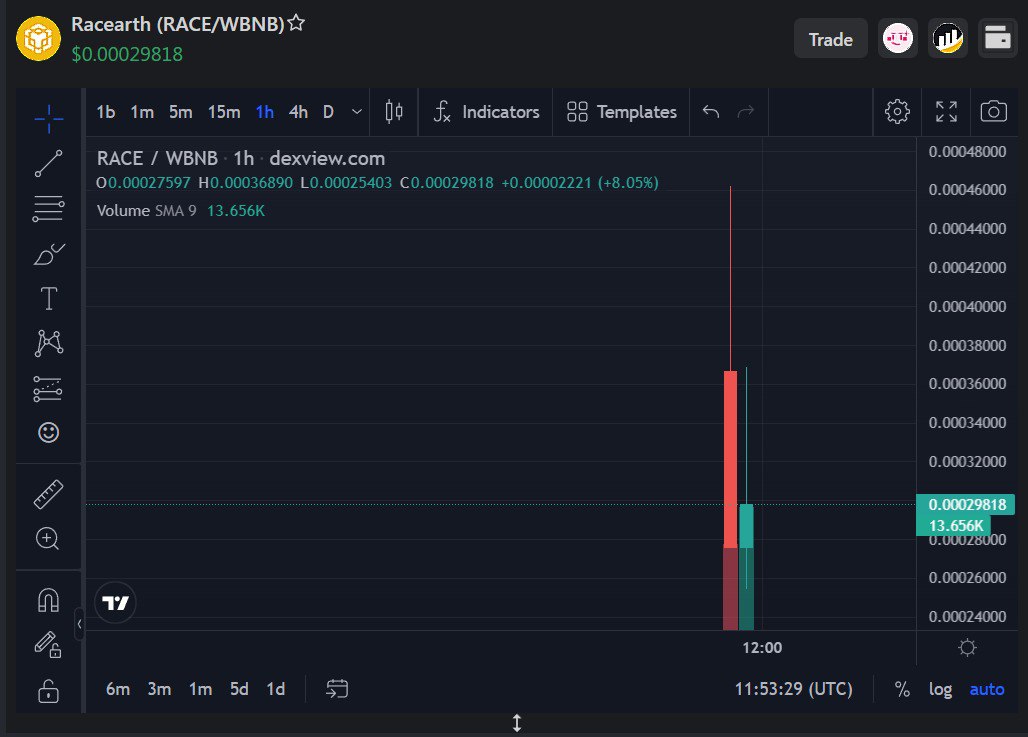The image size is (1028, 737).
Task: Select the crosshair cursor tool
Action: pos(49,119)
